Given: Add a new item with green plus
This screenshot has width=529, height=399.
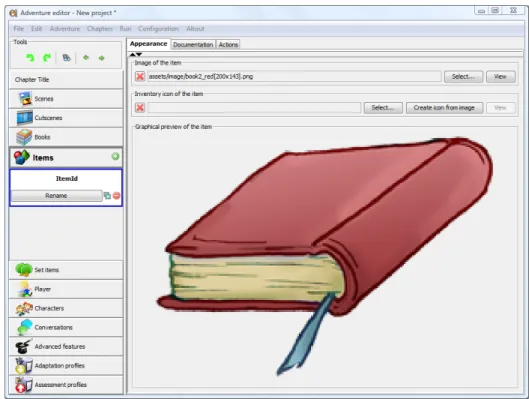Looking at the screenshot, I should pyautogui.click(x=115, y=156).
